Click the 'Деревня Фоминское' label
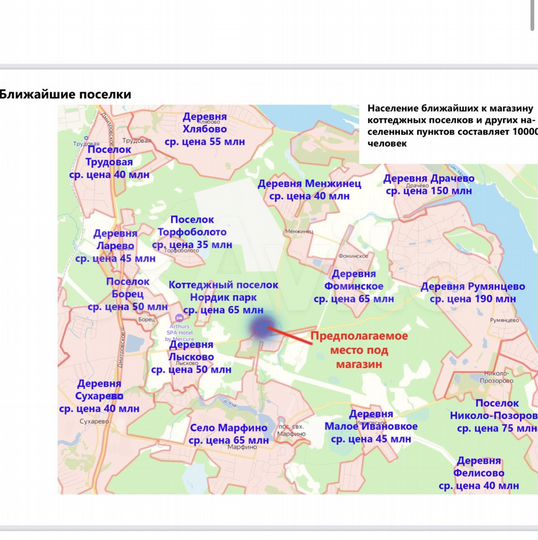Viewport: 538px width, 540px height. click(x=354, y=280)
